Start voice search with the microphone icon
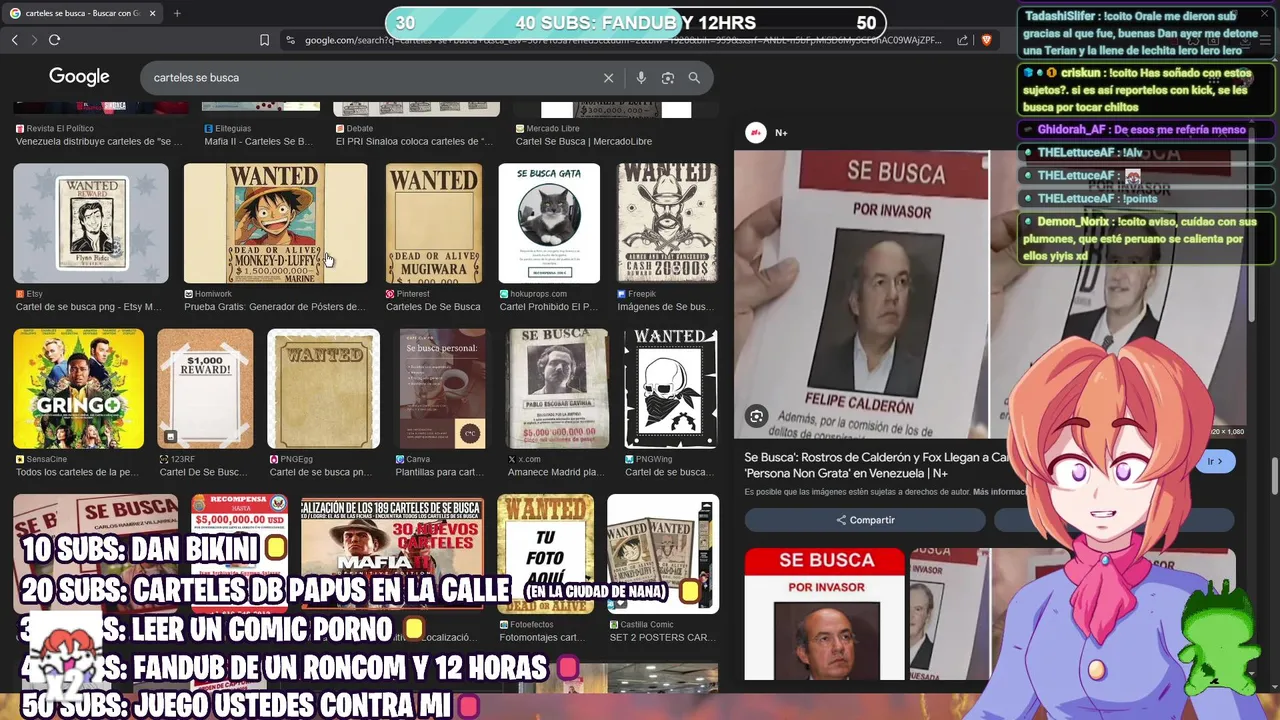Viewport: 1280px width, 720px height. click(x=641, y=77)
